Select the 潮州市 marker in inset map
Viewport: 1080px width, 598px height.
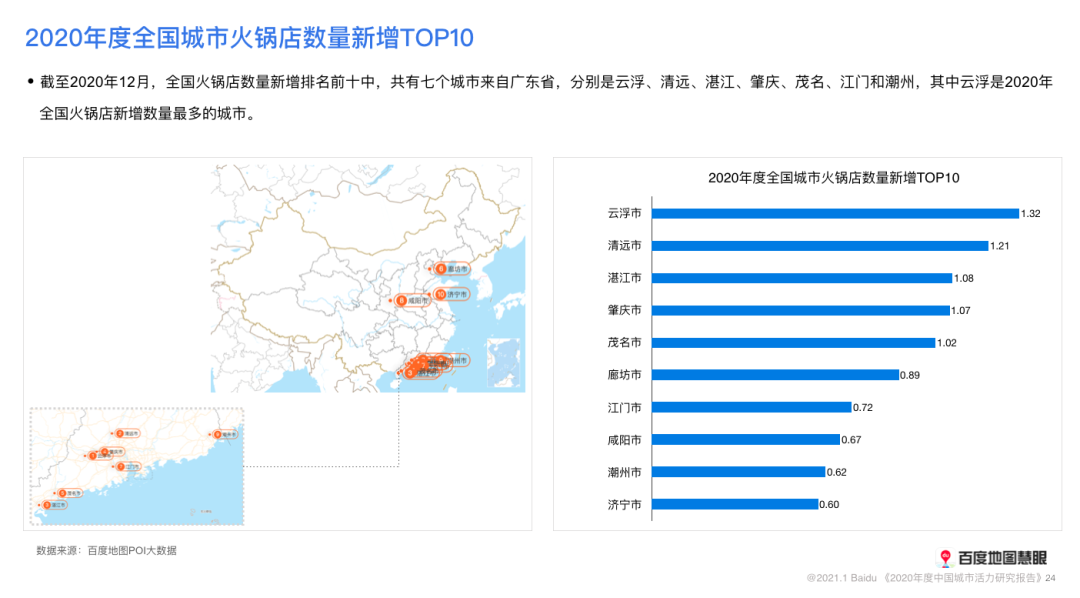point(218,434)
